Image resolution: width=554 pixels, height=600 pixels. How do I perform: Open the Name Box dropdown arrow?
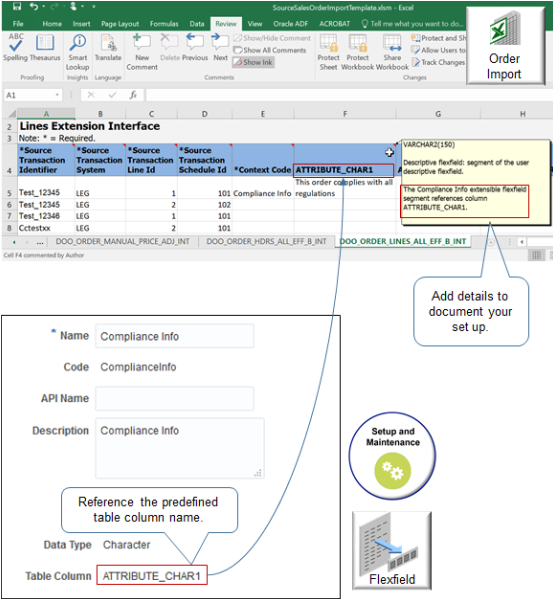pyautogui.click(x=57, y=95)
